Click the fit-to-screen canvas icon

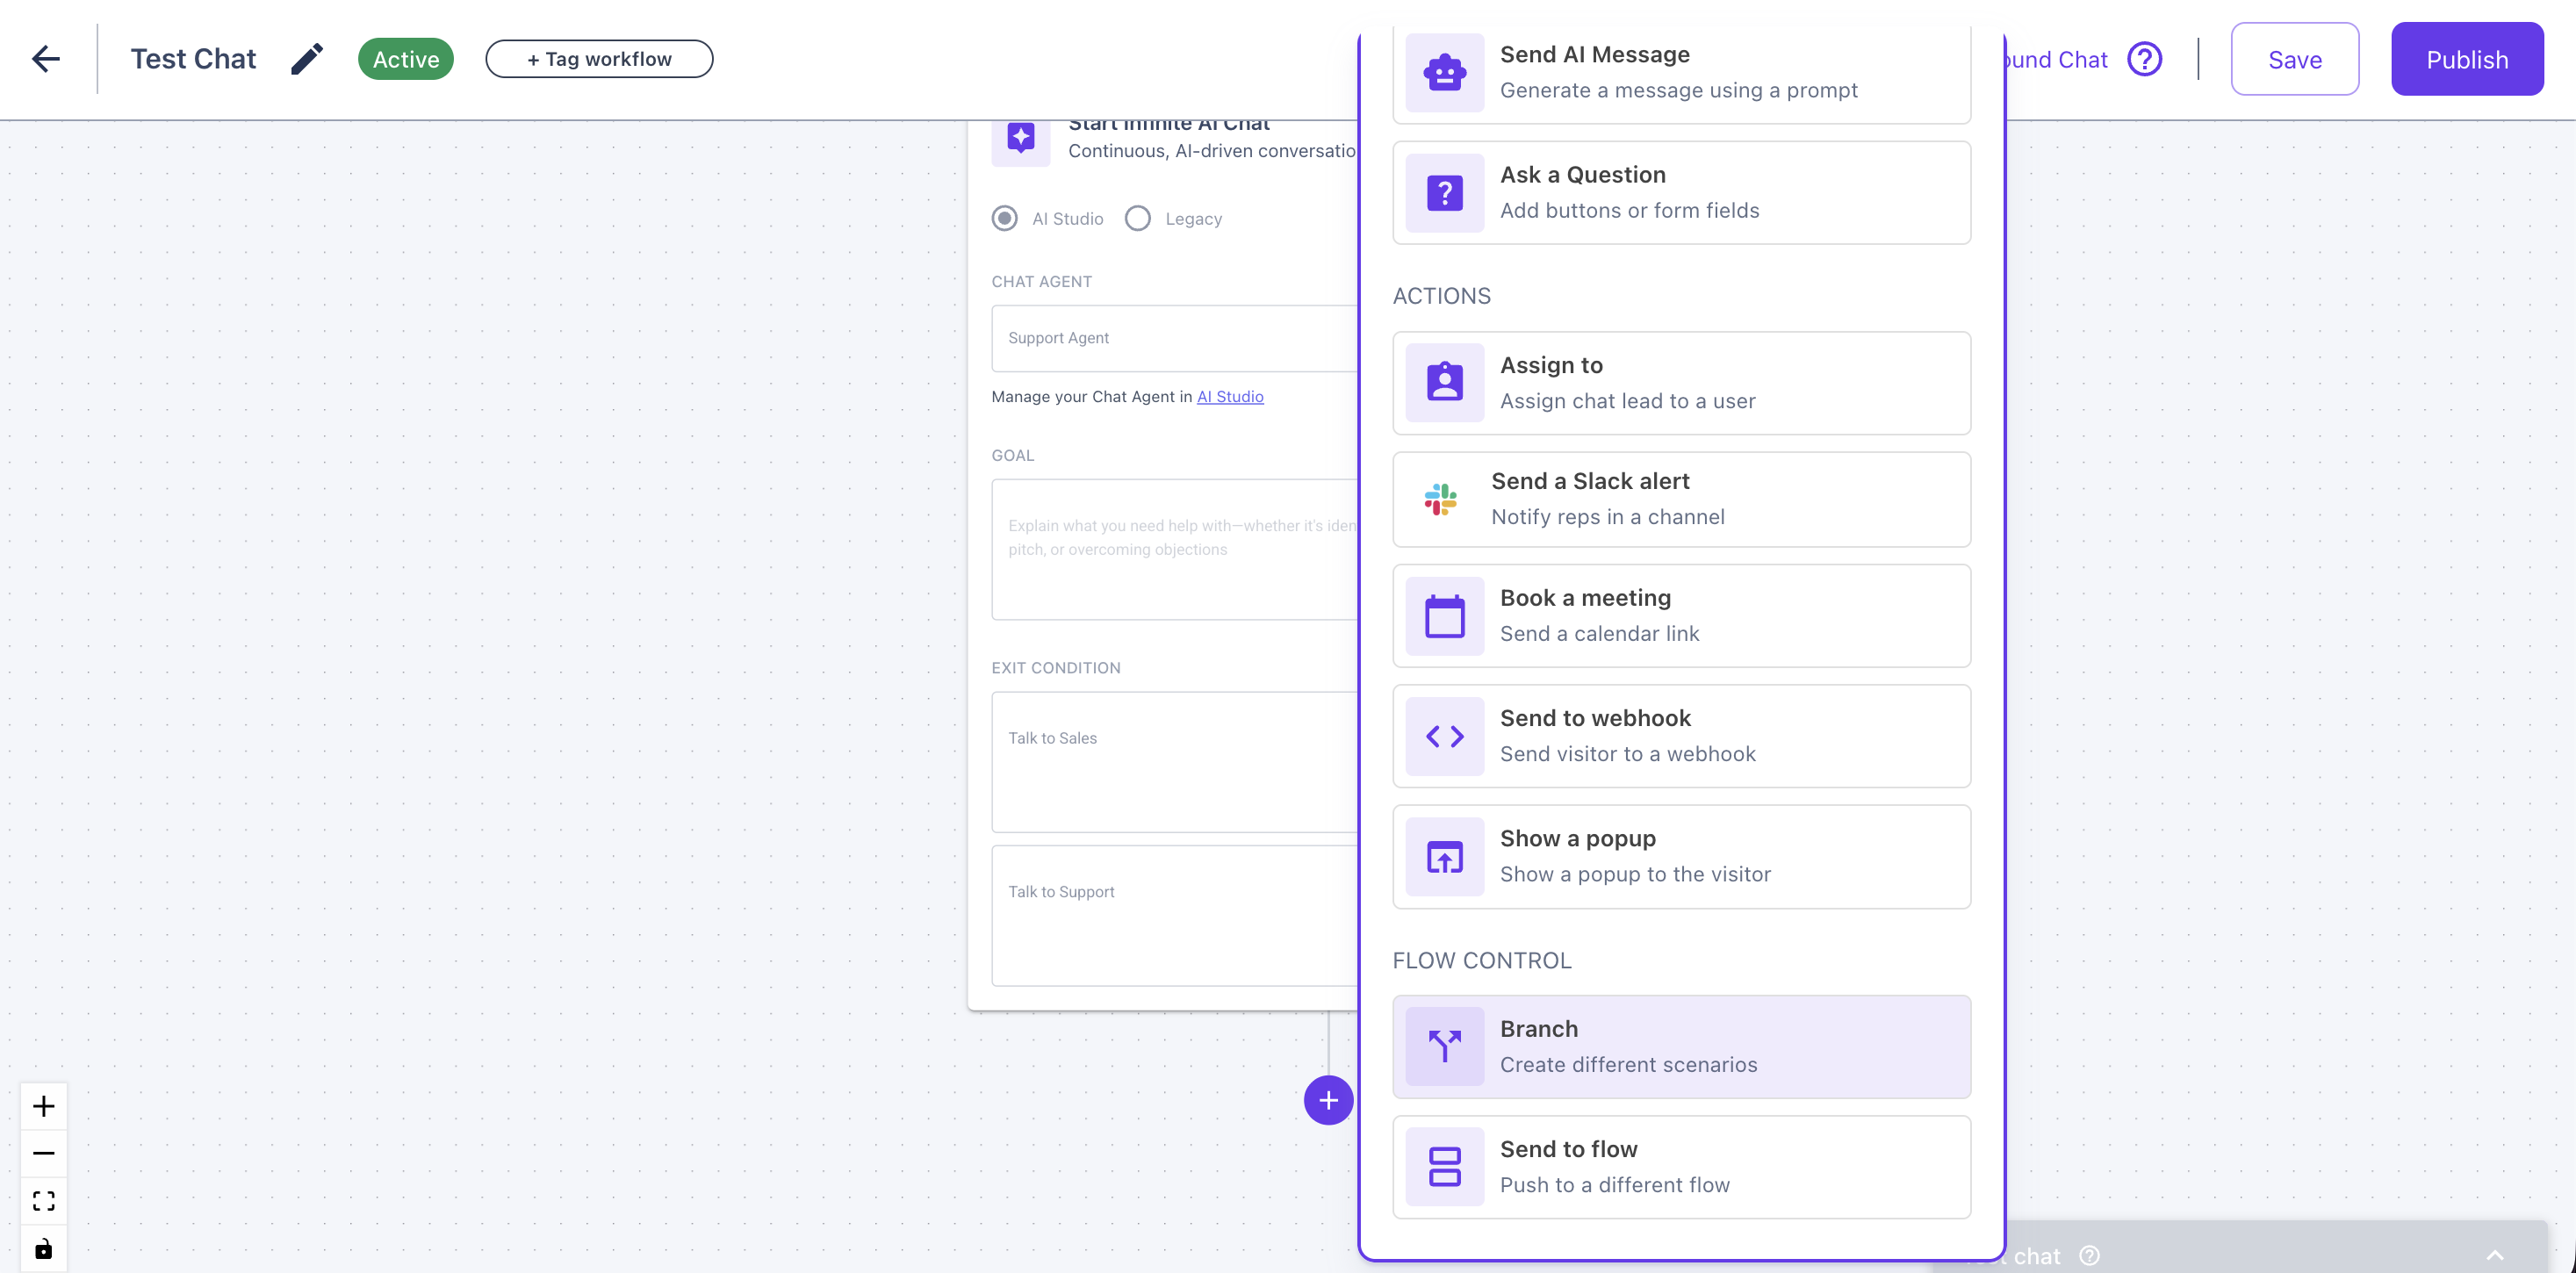(43, 1201)
